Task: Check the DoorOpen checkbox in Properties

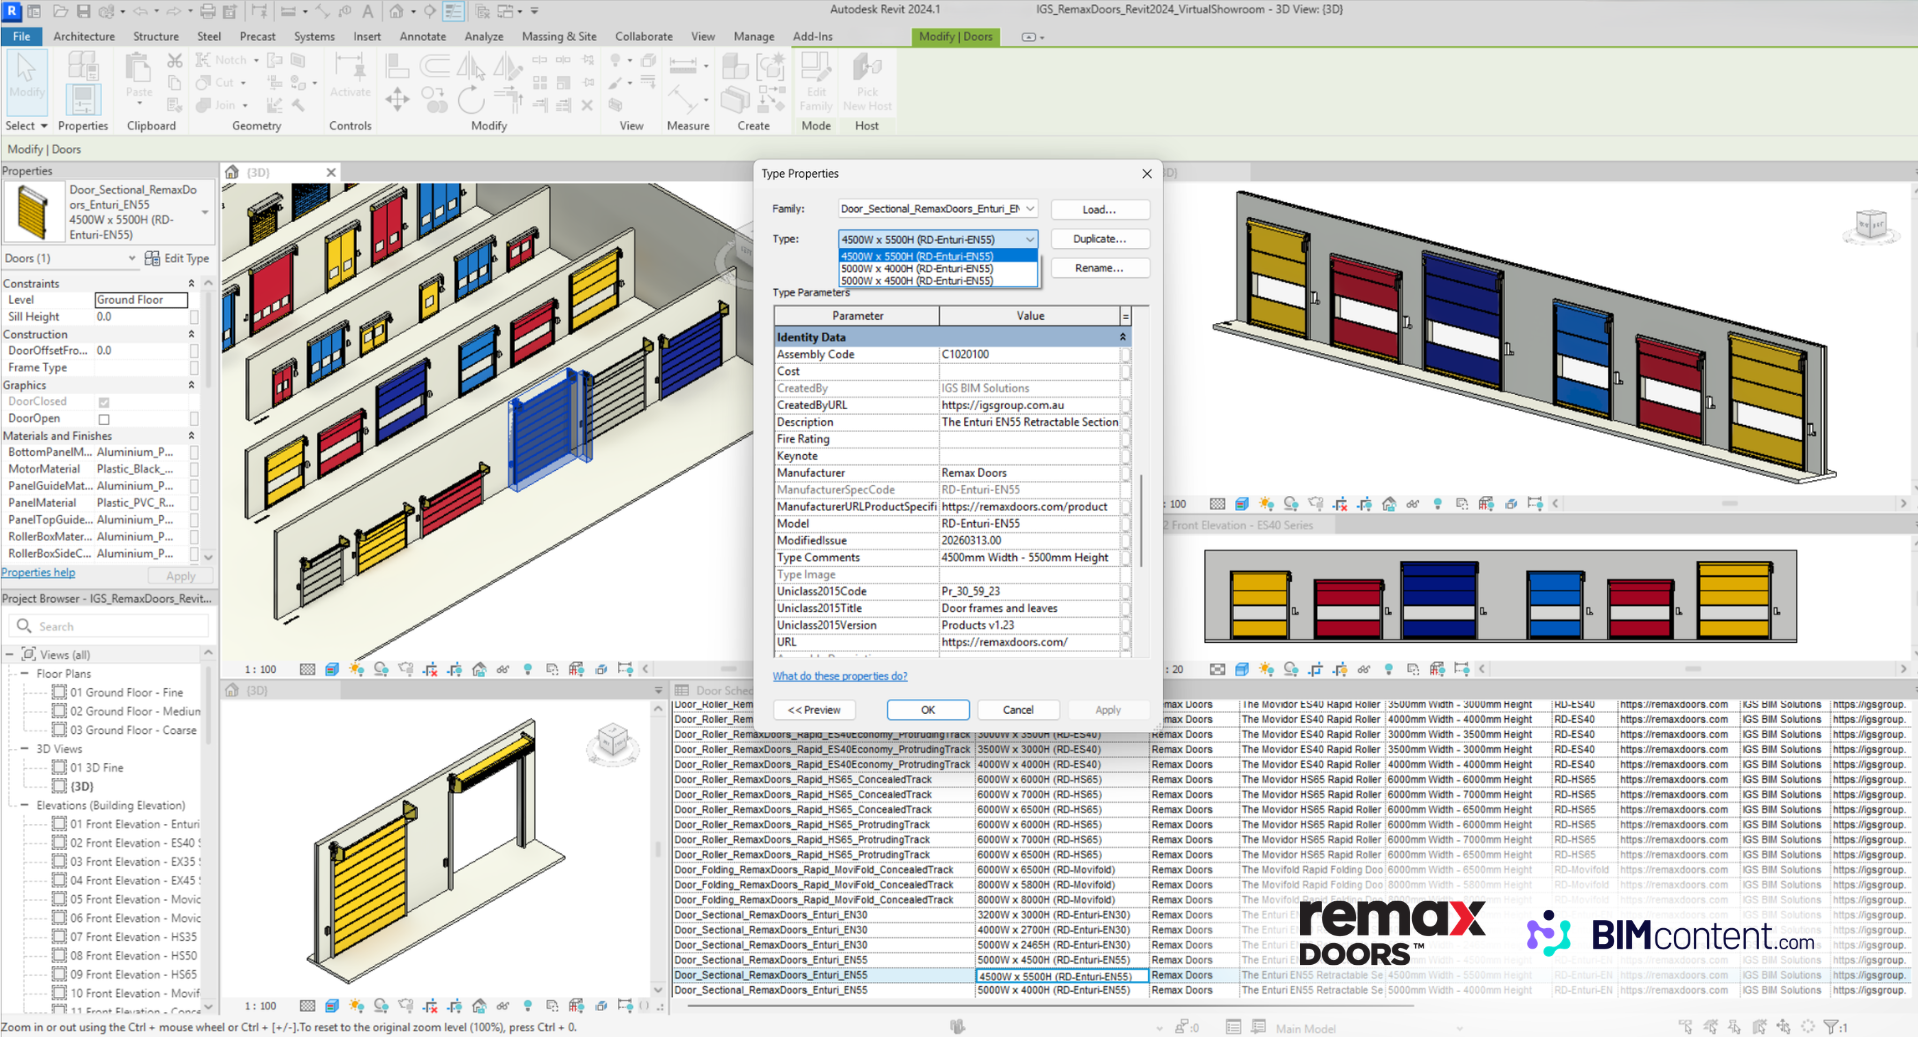Action: tap(104, 418)
